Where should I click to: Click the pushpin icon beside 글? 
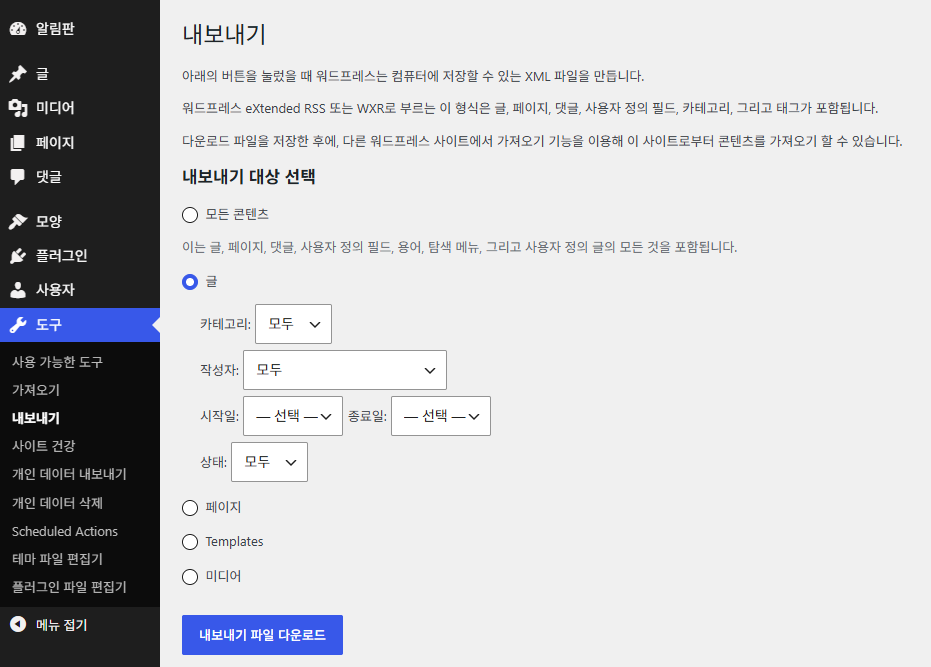[18, 74]
